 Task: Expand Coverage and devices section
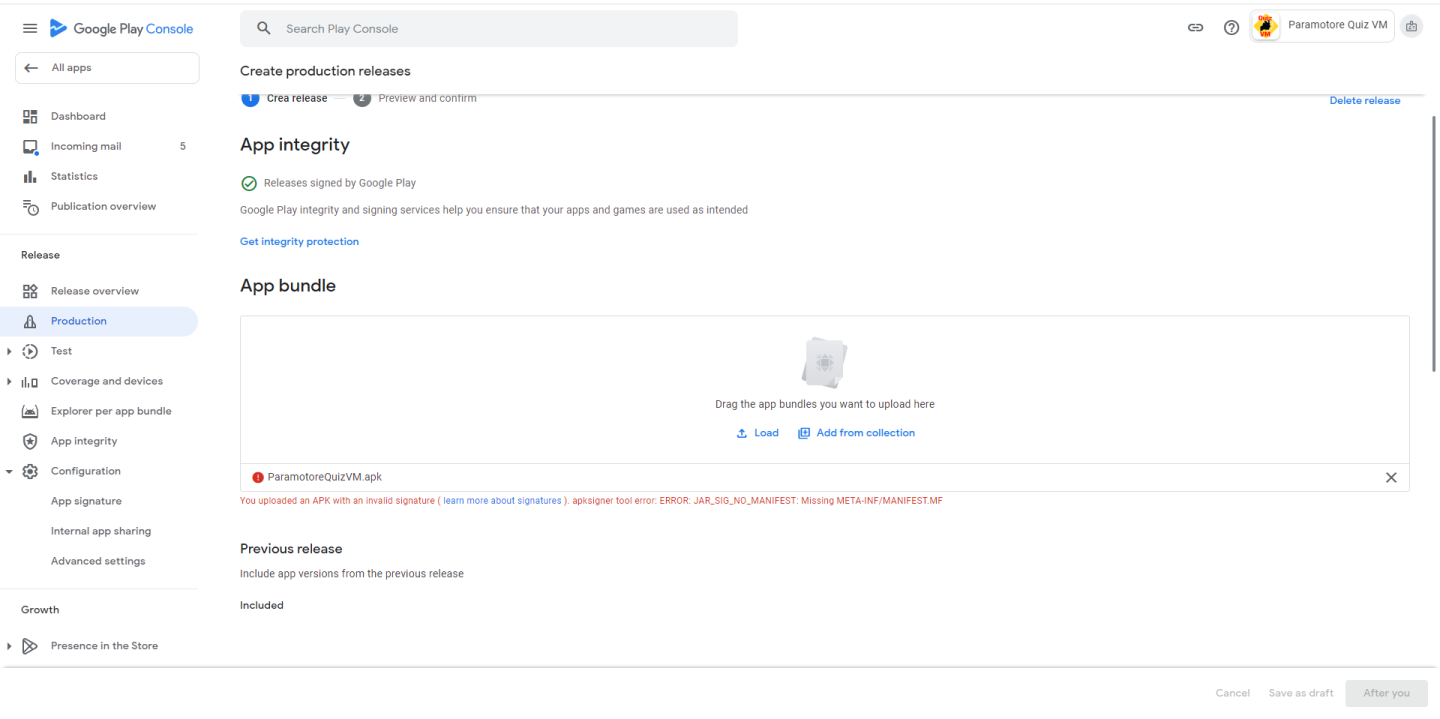(10, 381)
